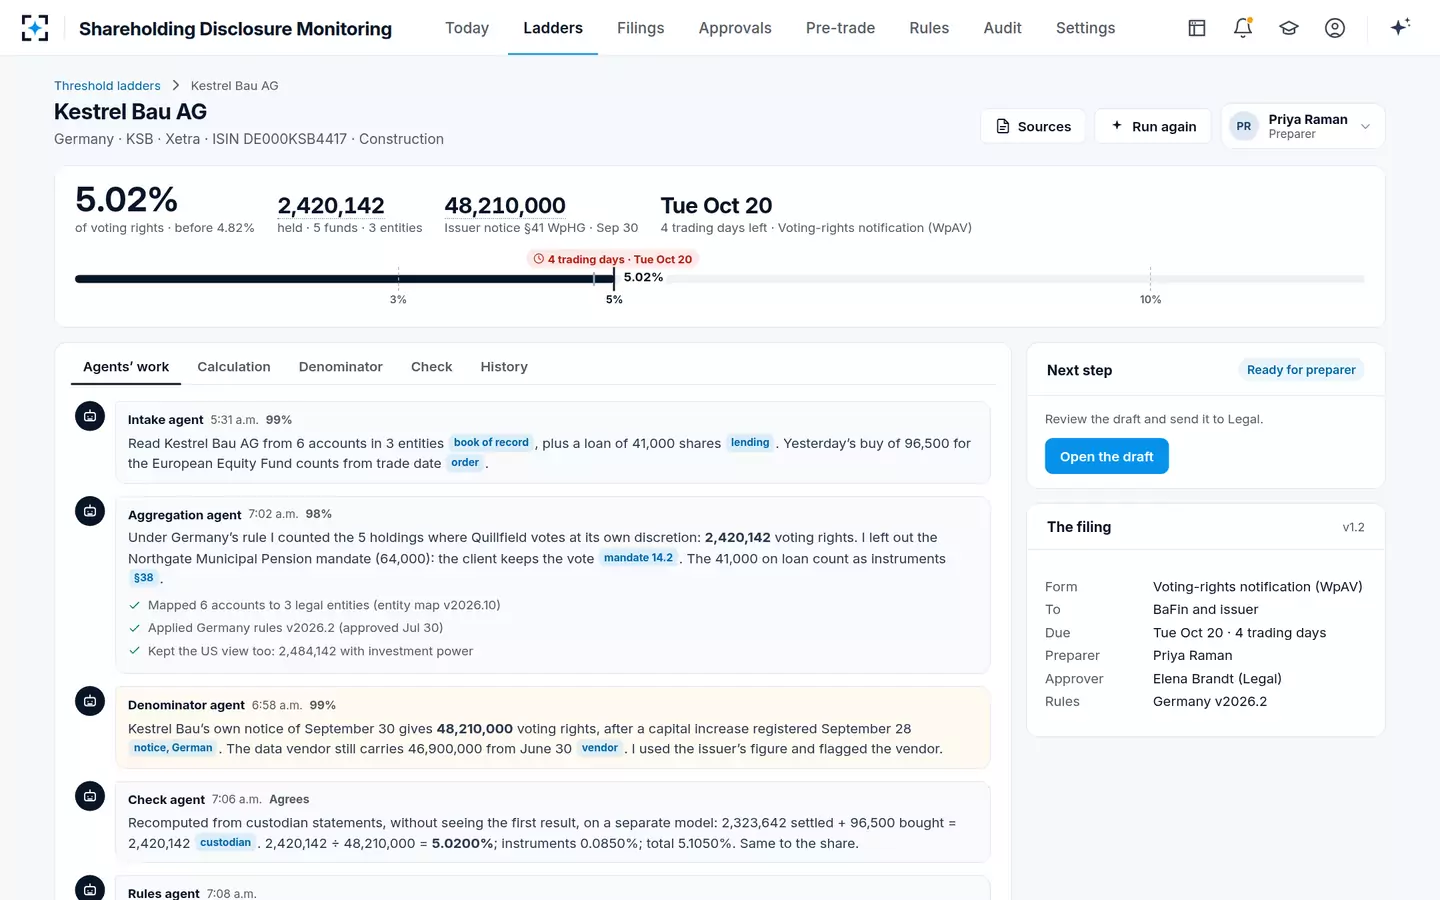Open the Sources button

pos(1033,126)
